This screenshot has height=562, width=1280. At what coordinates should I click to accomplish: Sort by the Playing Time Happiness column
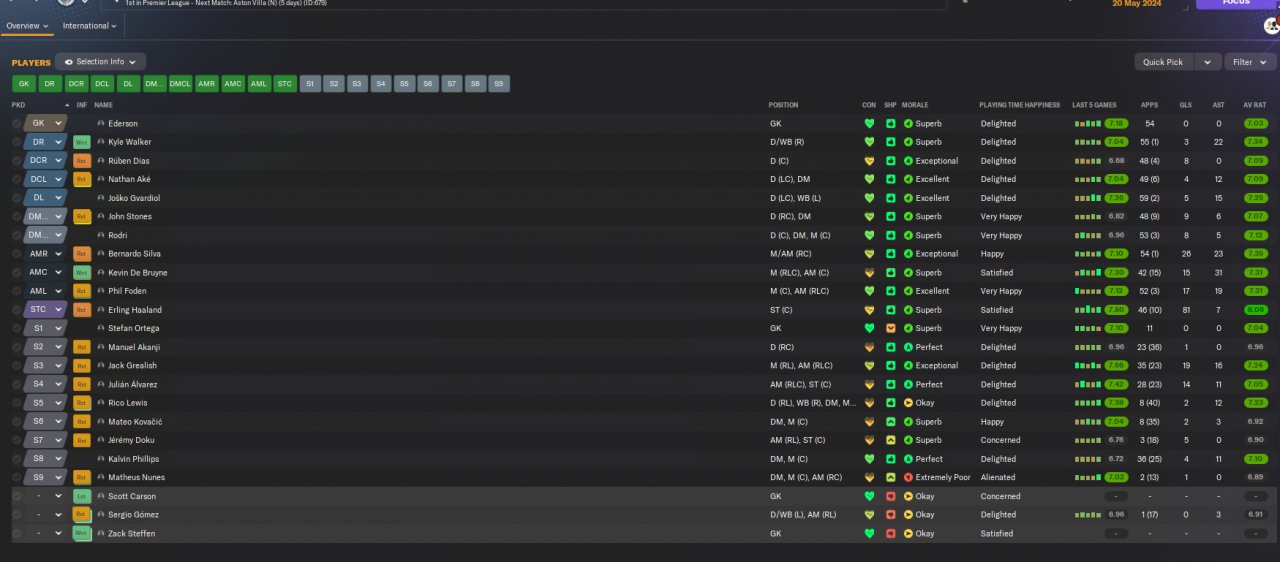point(1019,105)
